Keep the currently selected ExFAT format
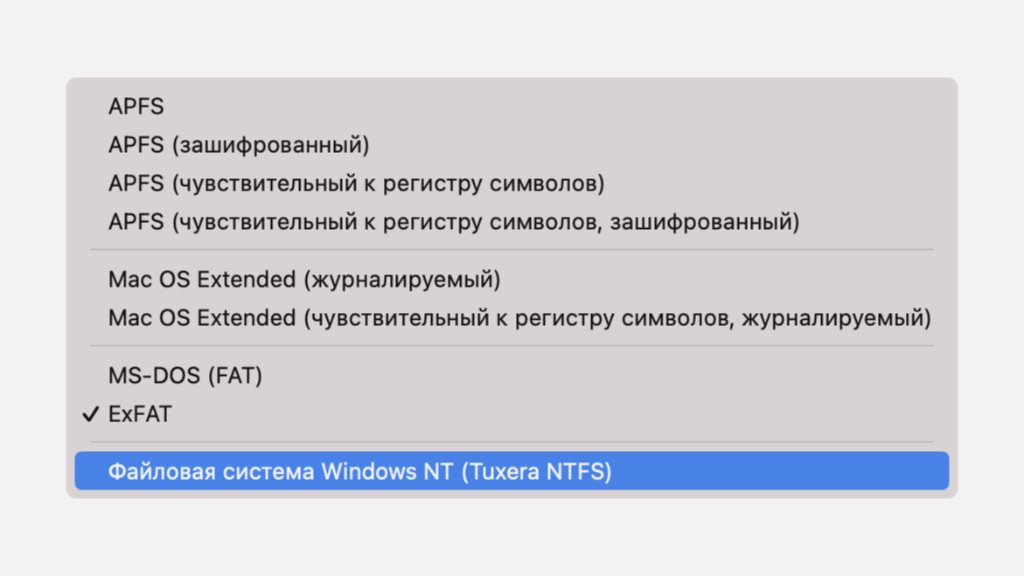 point(140,414)
